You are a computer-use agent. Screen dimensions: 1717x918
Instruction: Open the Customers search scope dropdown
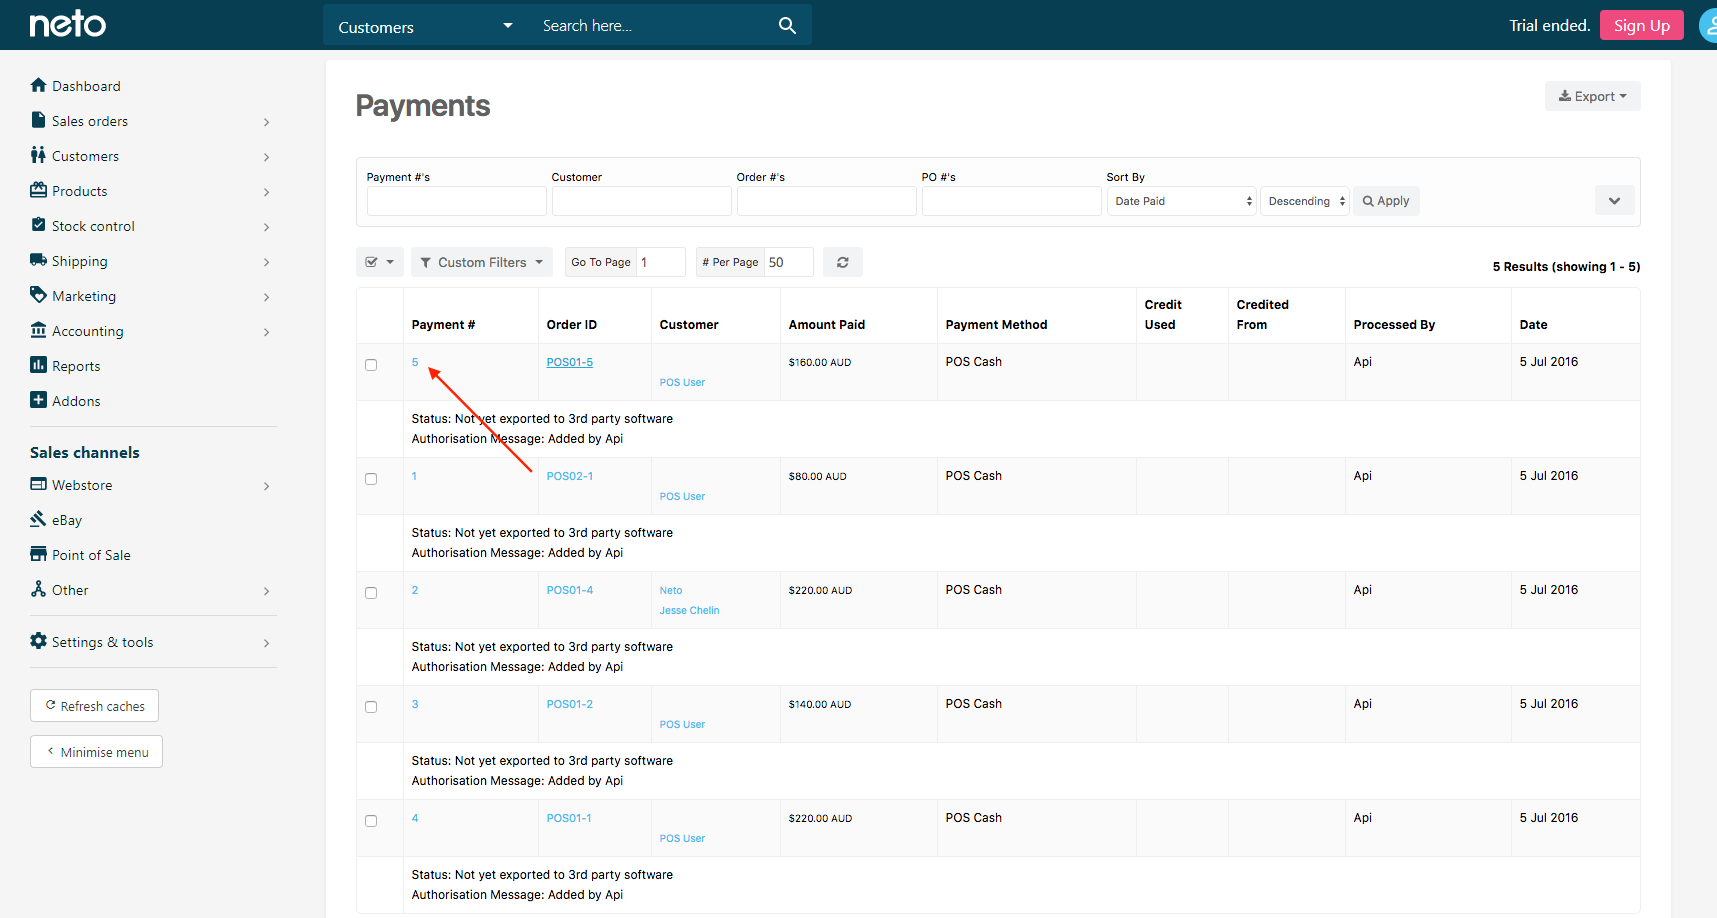425,26
